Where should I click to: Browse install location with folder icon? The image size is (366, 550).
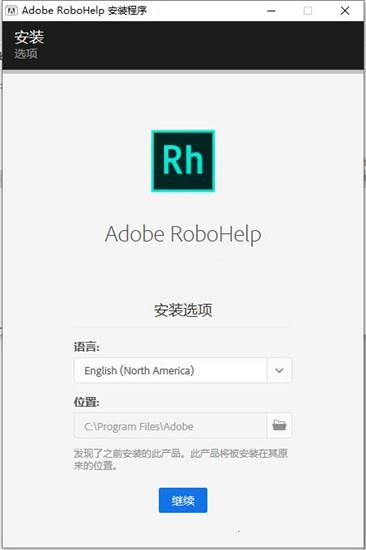pyautogui.click(x=279, y=425)
